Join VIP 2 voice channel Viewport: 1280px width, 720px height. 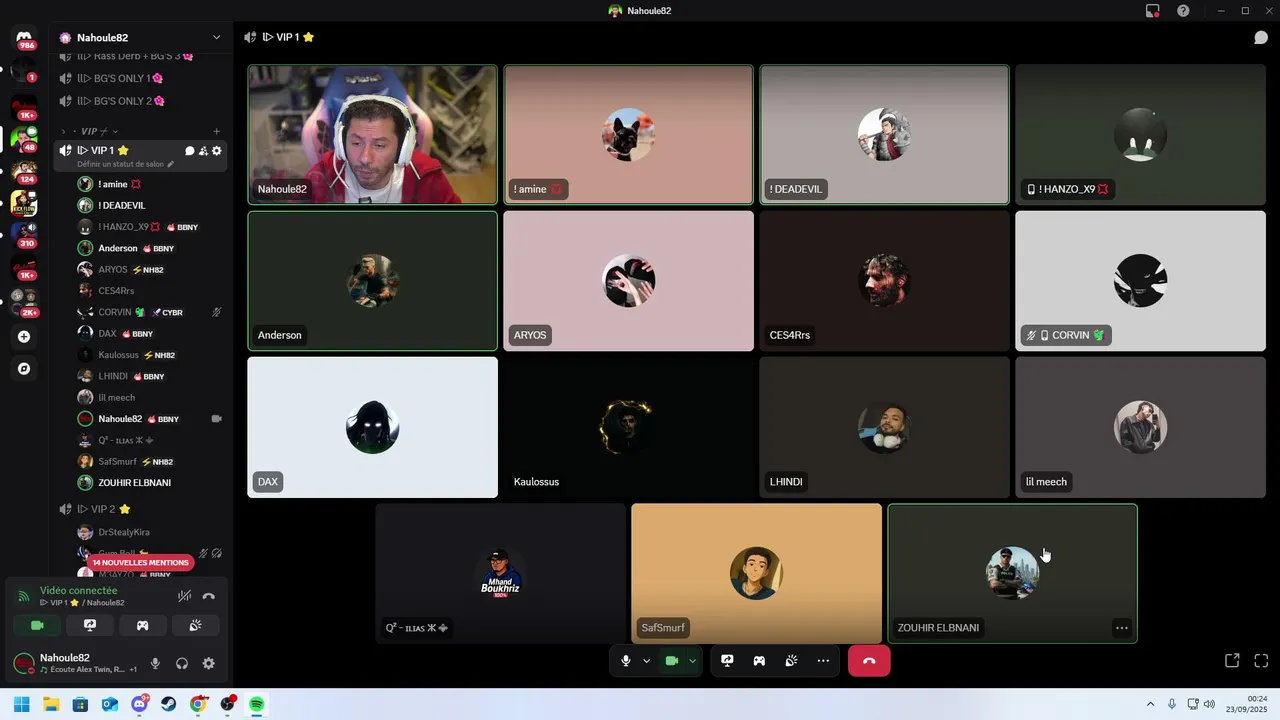pyautogui.click(x=141, y=509)
